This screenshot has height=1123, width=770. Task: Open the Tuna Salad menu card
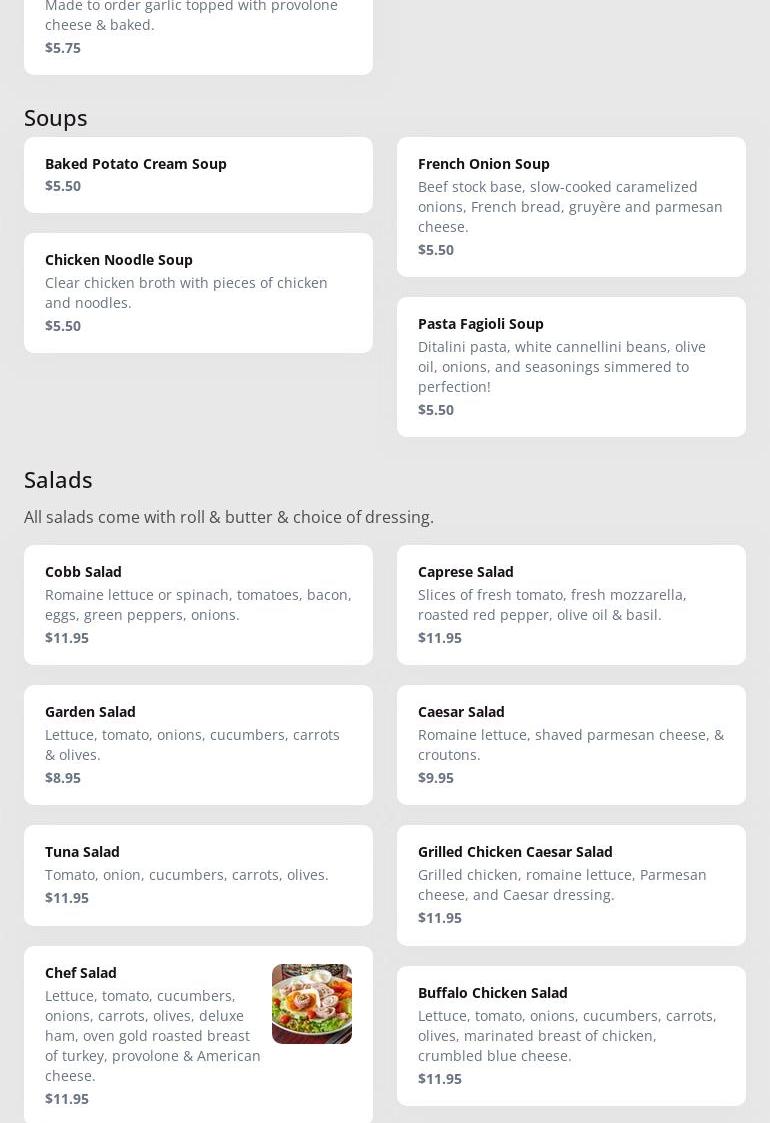[198, 875]
